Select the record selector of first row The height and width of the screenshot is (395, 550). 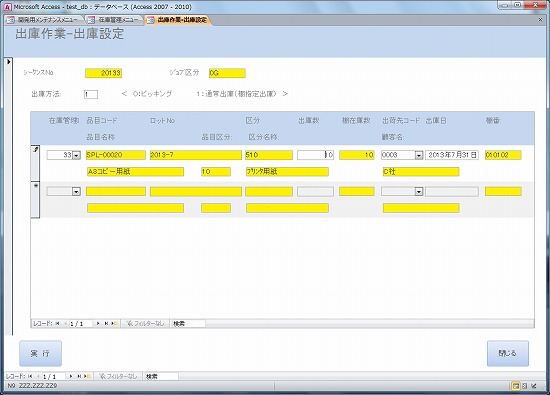35,163
